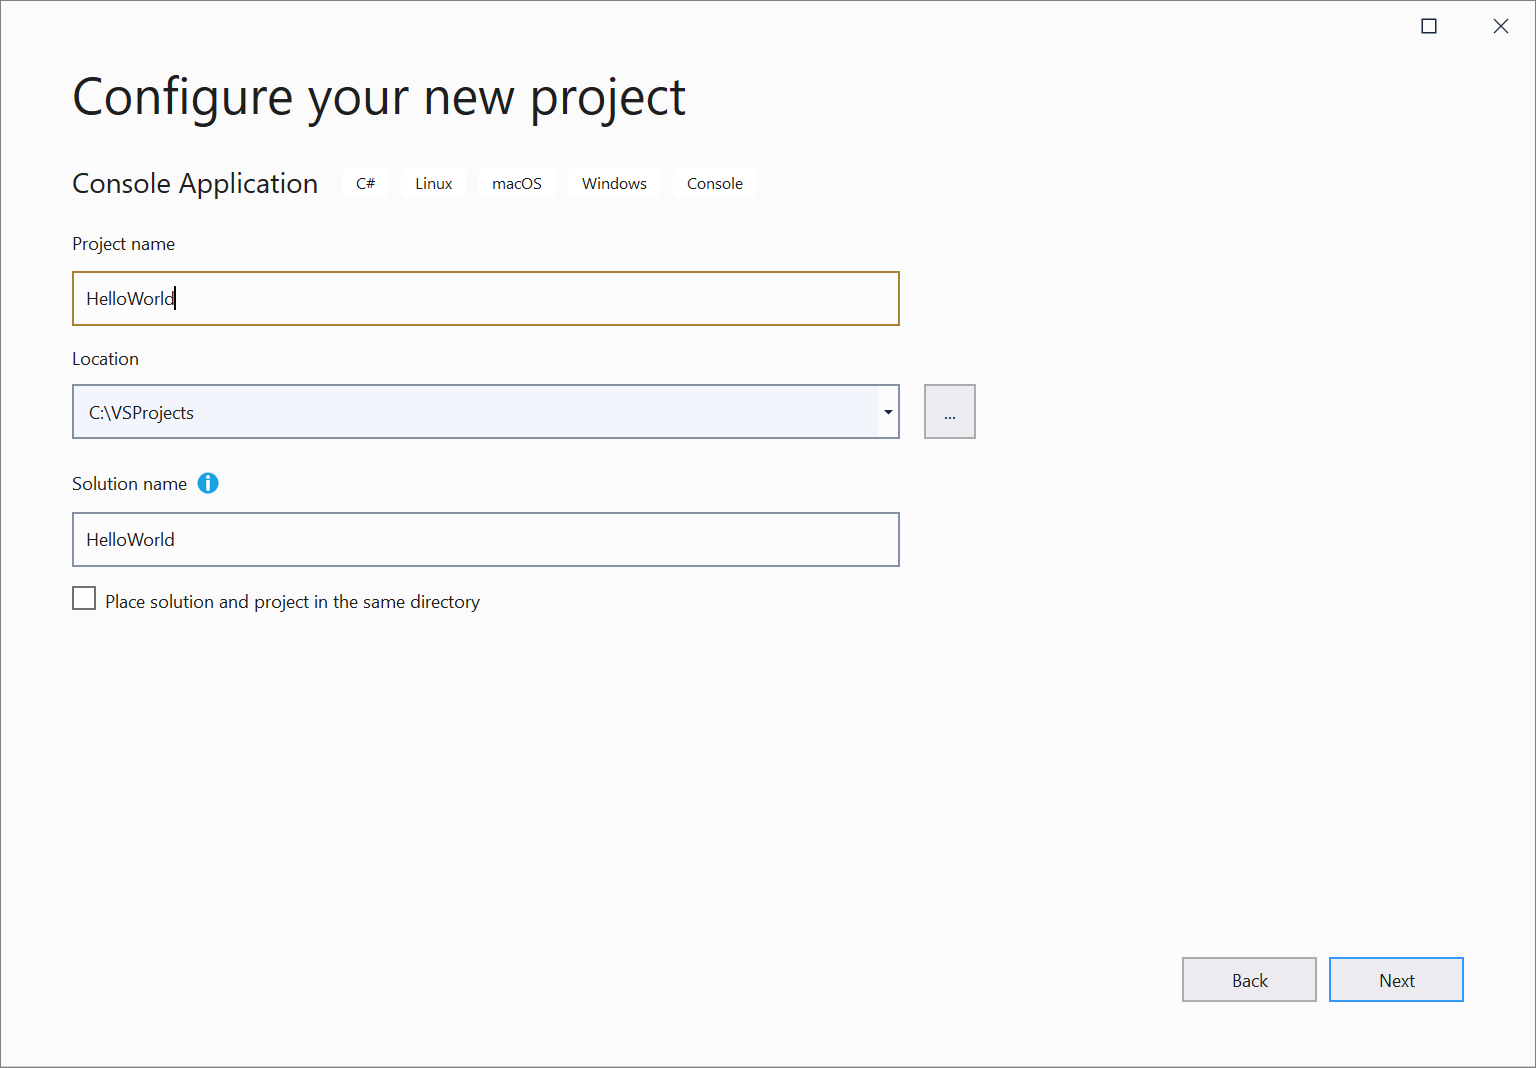Image resolution: width=1536 pixels, height=1068 pixels.
Task: Click inside the Solution name field
Action: pyautogui.click(x=485, y=539)
